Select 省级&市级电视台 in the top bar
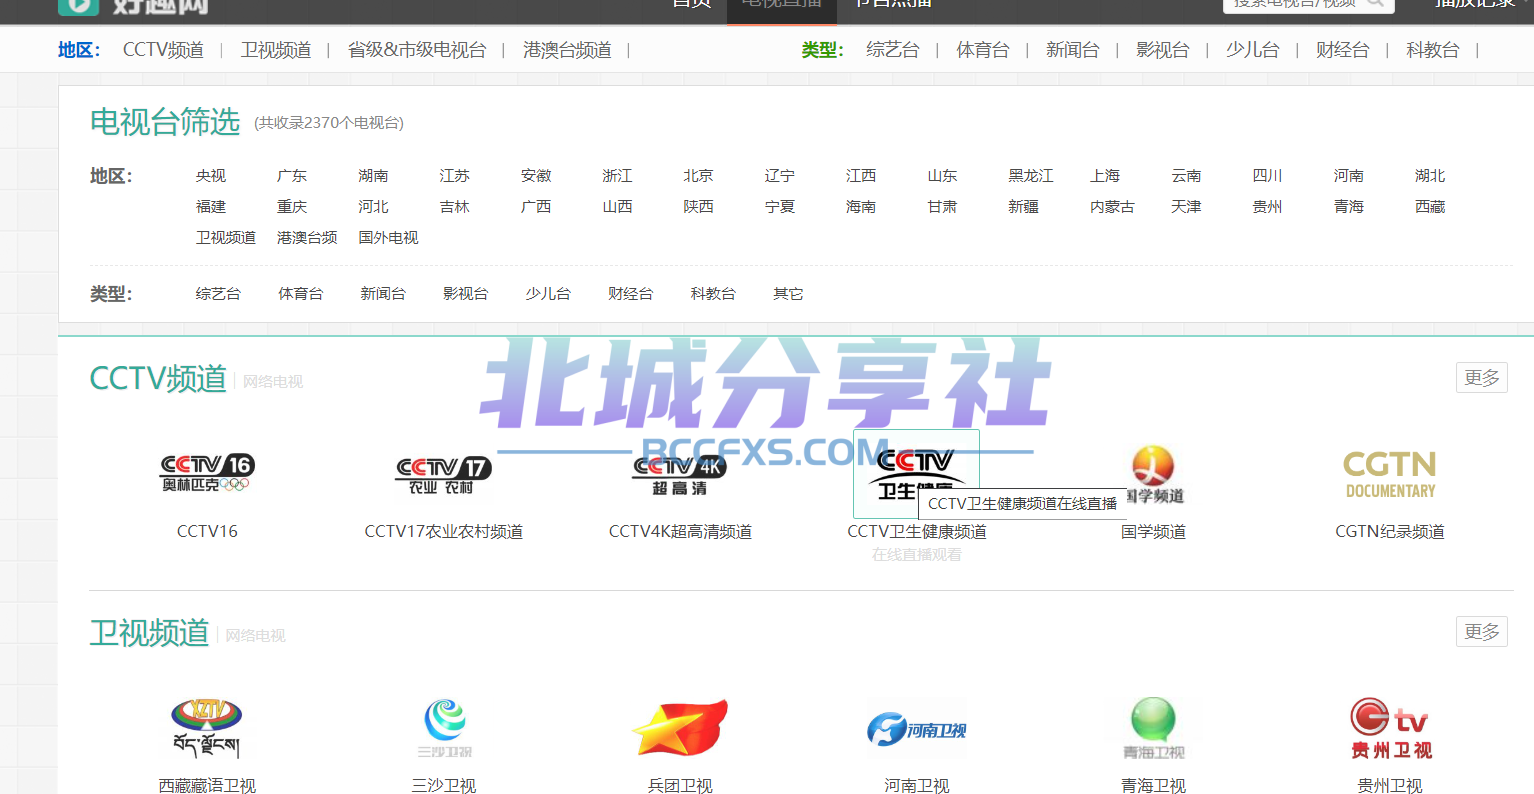 coord(417,50)
